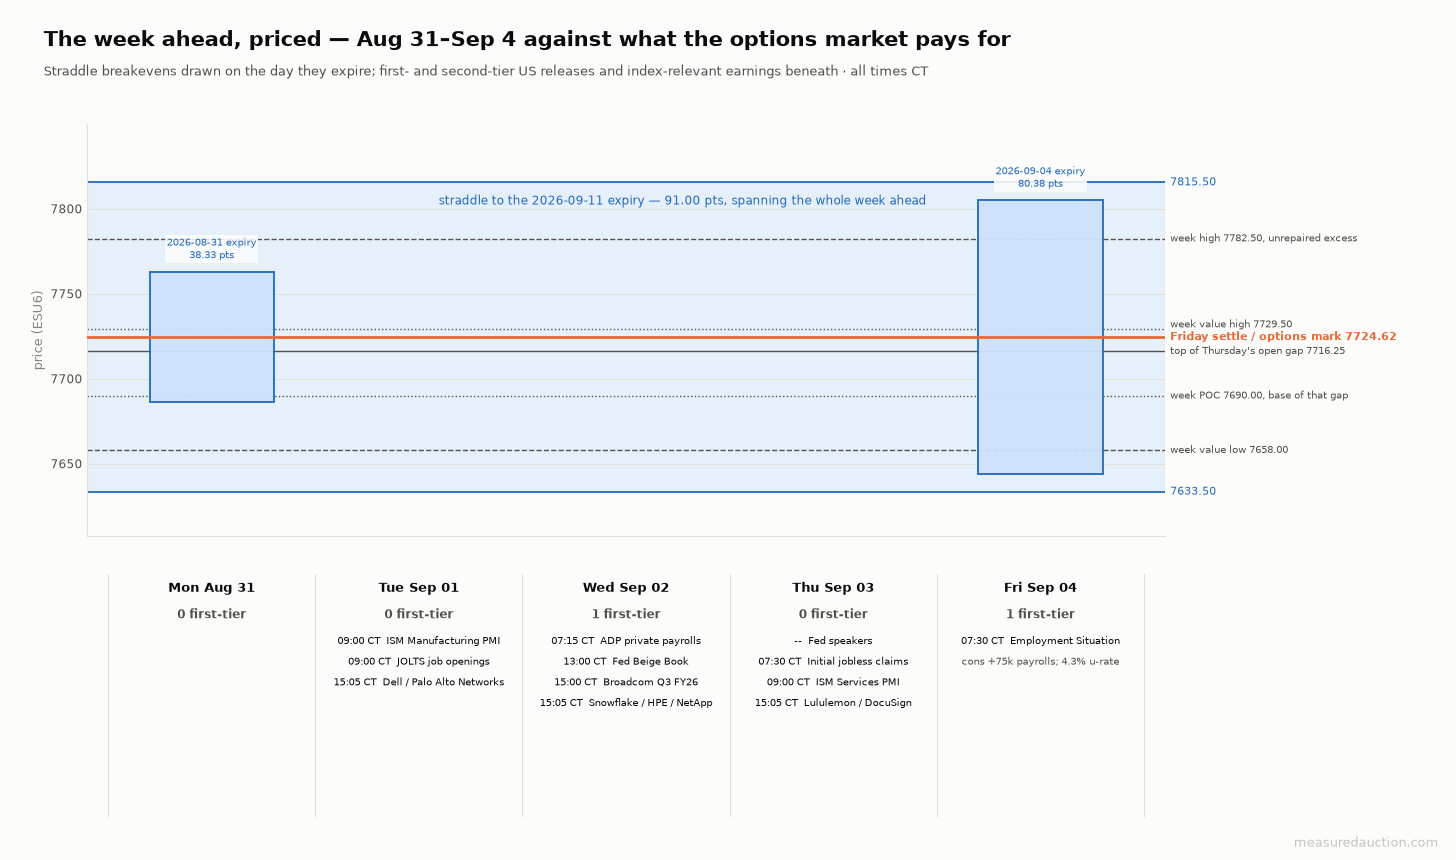
Task: Click the week value high 7729.50 label
Action: pos(1231,325)
